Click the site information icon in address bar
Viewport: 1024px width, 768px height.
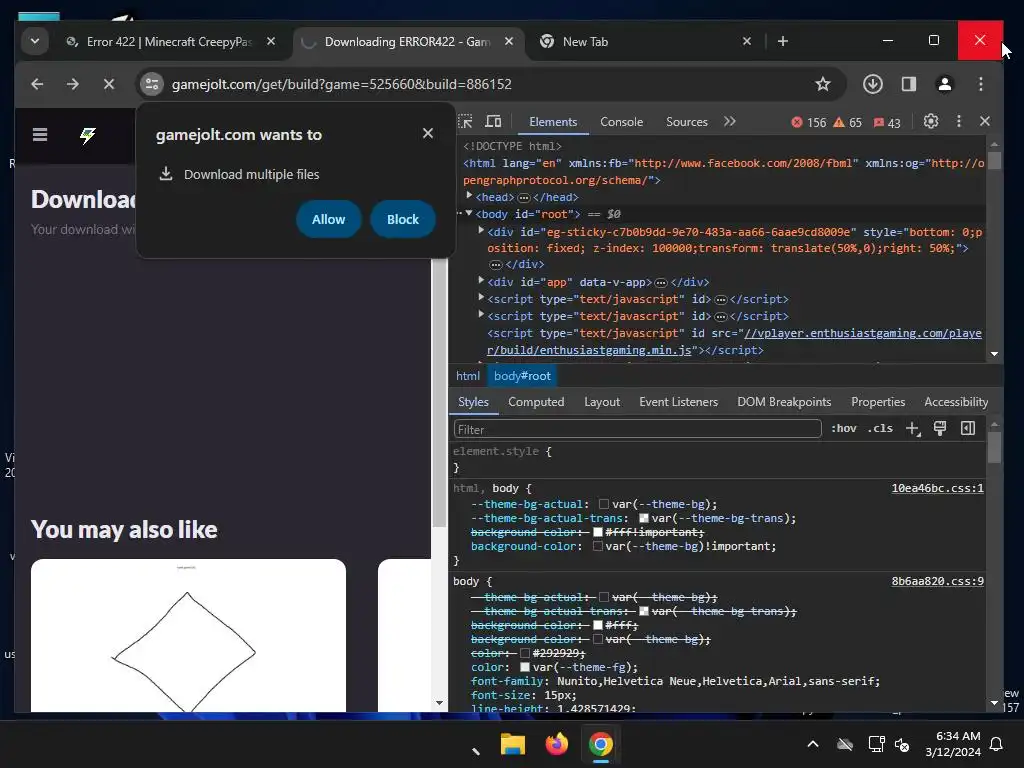152,84
